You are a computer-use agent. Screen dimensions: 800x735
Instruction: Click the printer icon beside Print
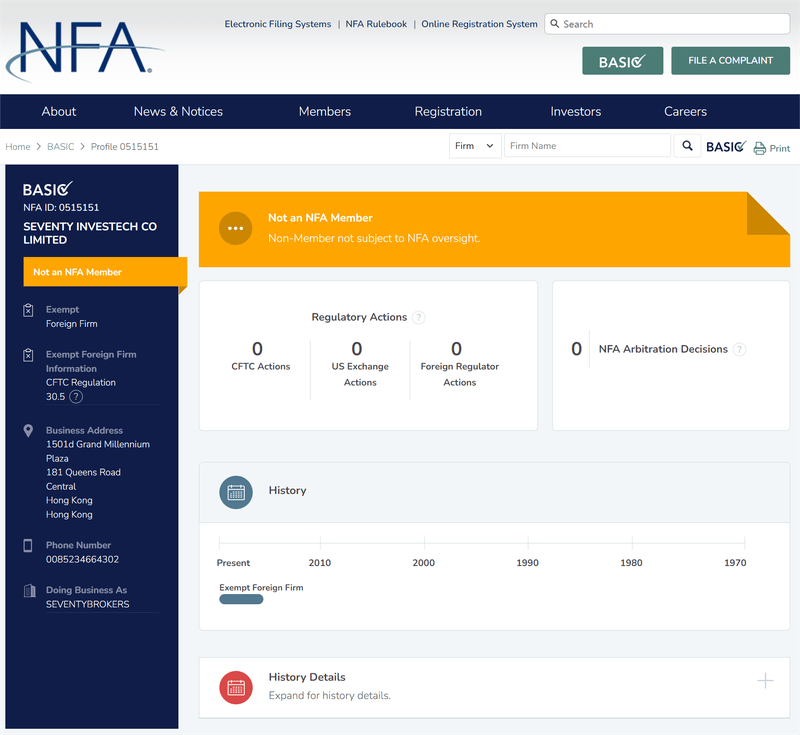pos(760,148)
